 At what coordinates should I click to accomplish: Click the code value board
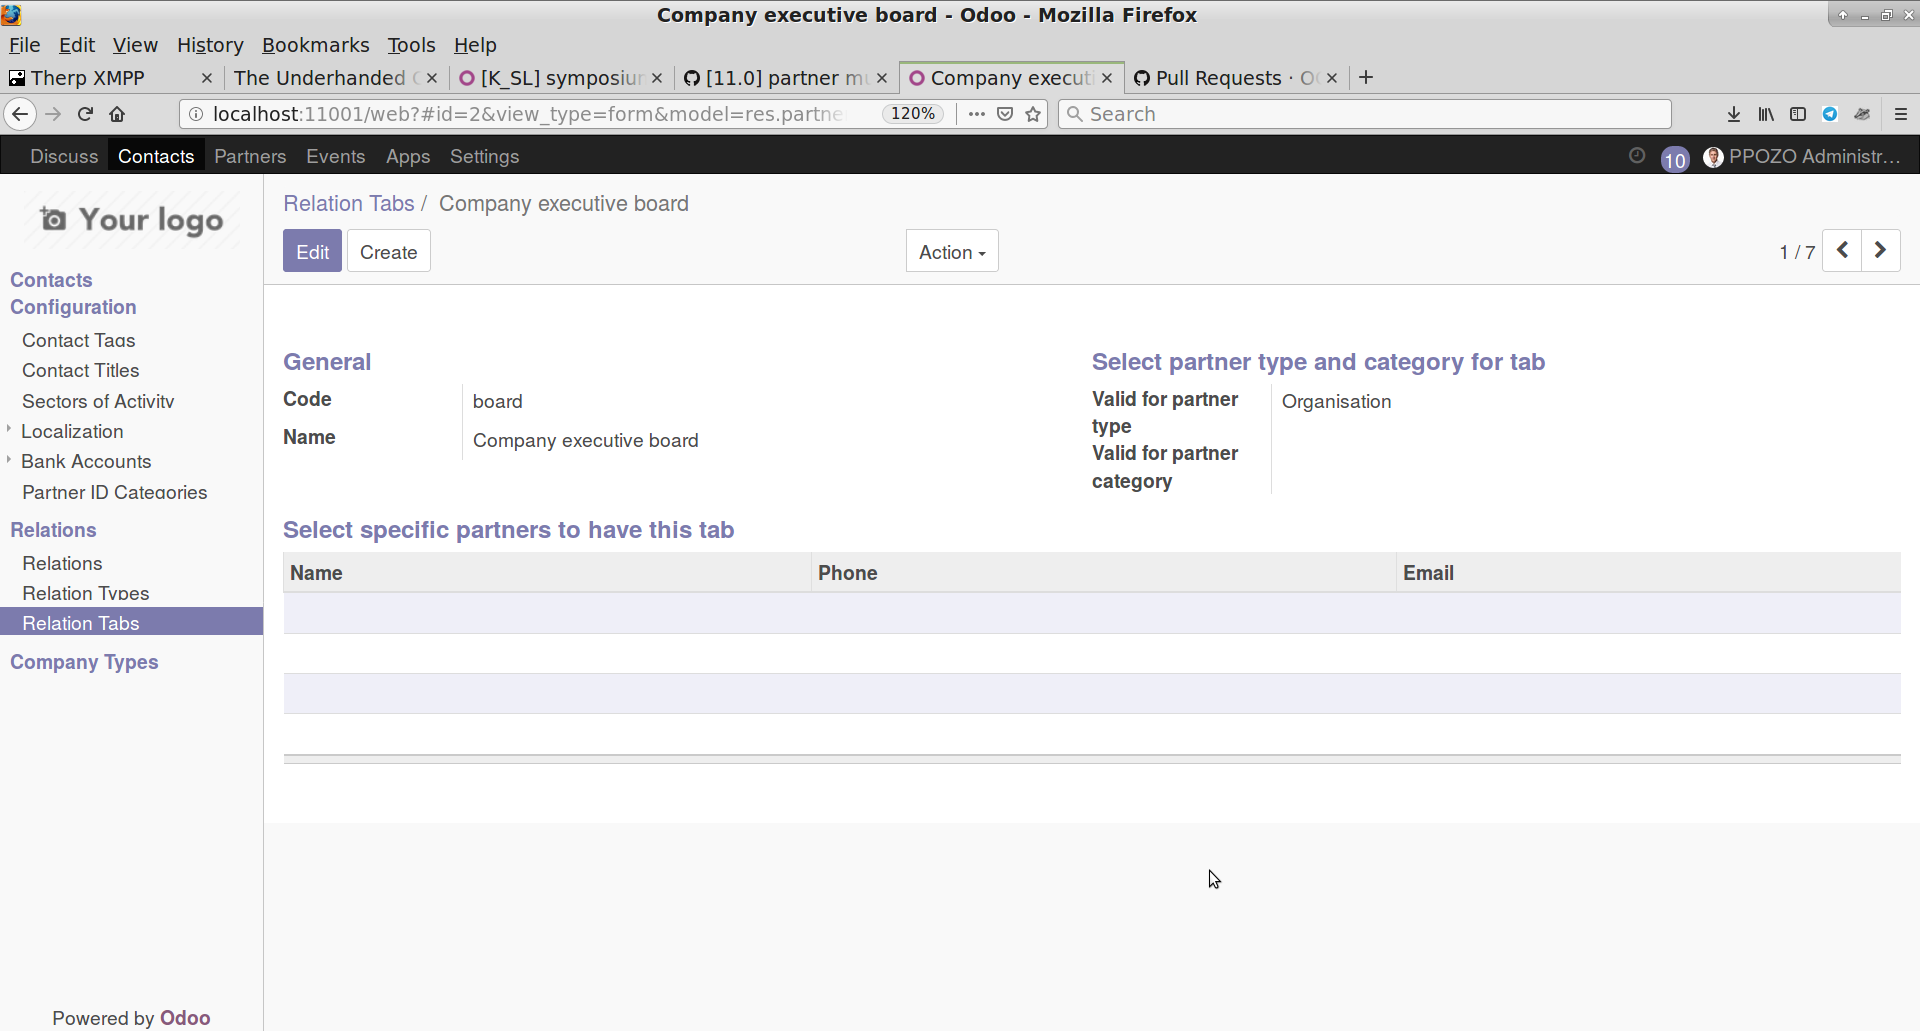pyautogui.click(x=497, y=401)
